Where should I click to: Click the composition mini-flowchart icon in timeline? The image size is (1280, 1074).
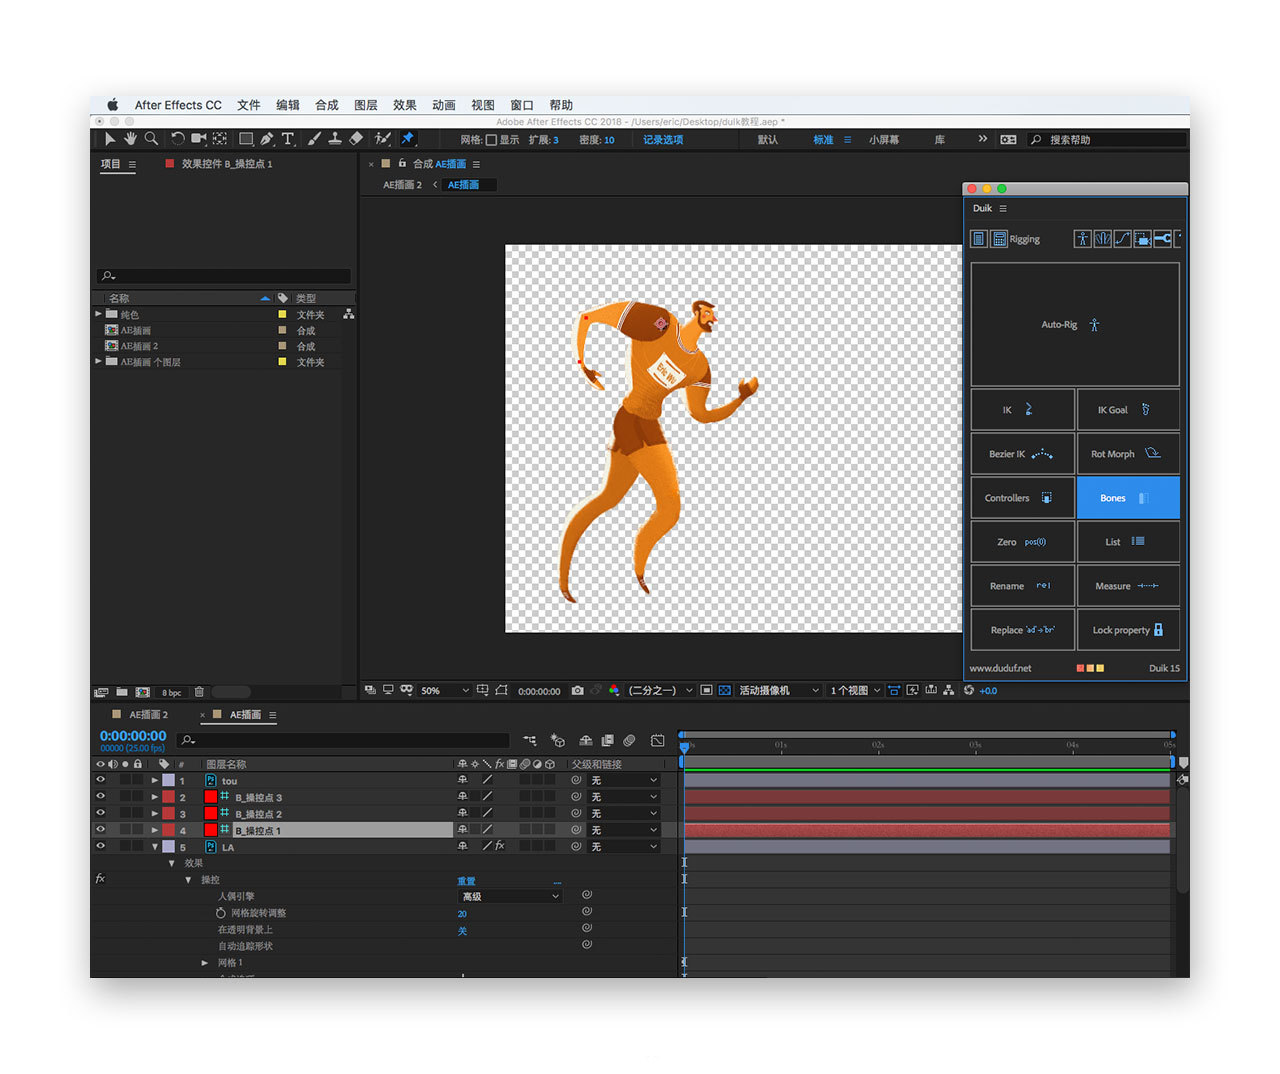[x=530, y=741]
